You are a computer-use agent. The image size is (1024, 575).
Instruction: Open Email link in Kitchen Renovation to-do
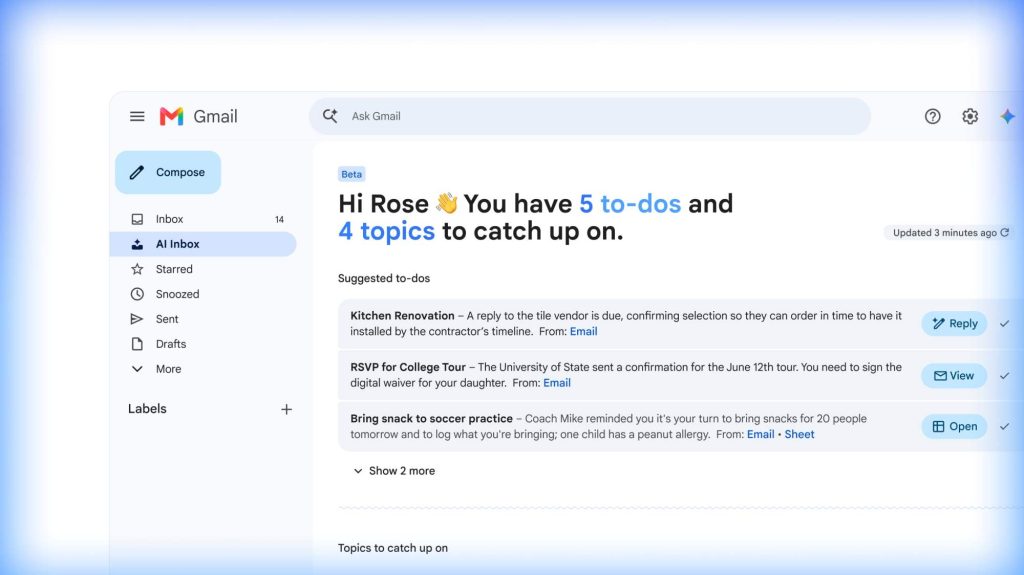pyautogui.click(x=583, y=331)
